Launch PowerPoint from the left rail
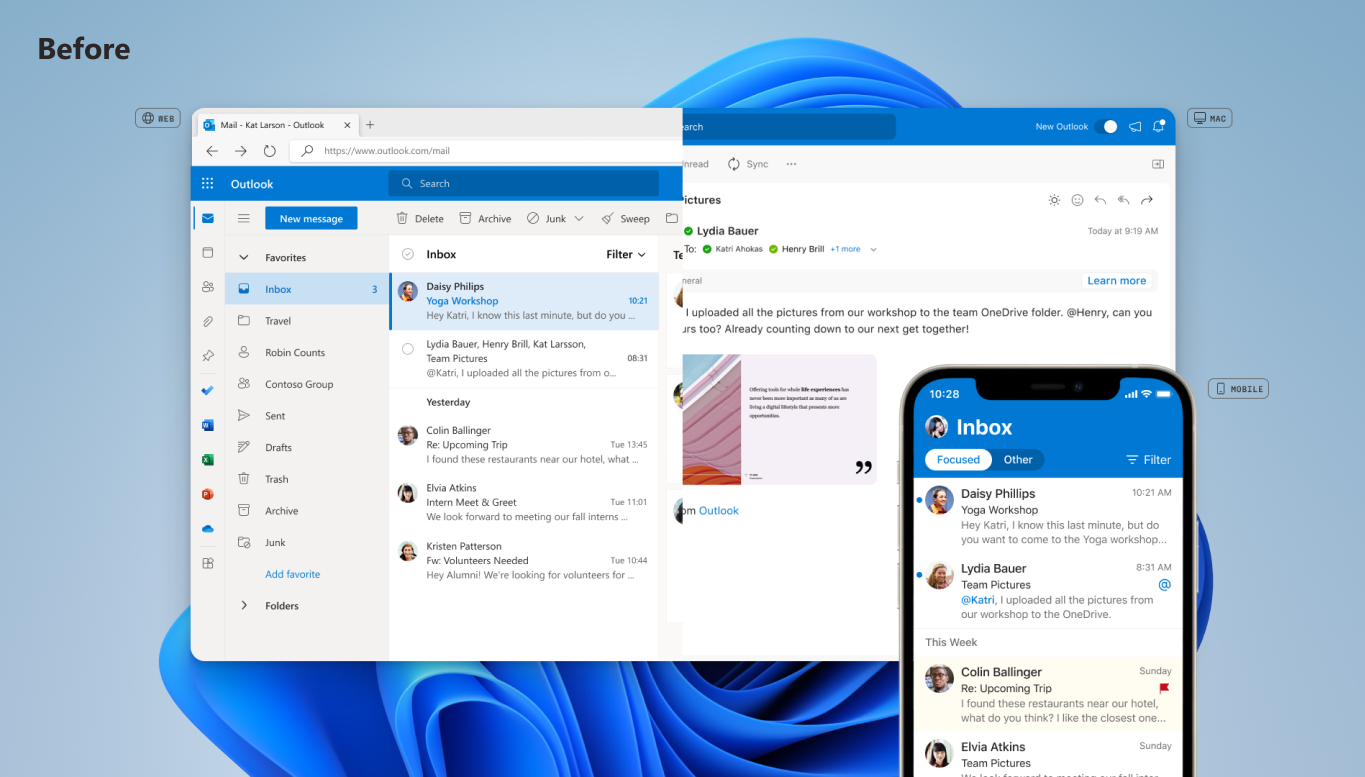Image resolution: width=1365 pixels, height=777 pixels. [x=207, y=494]
